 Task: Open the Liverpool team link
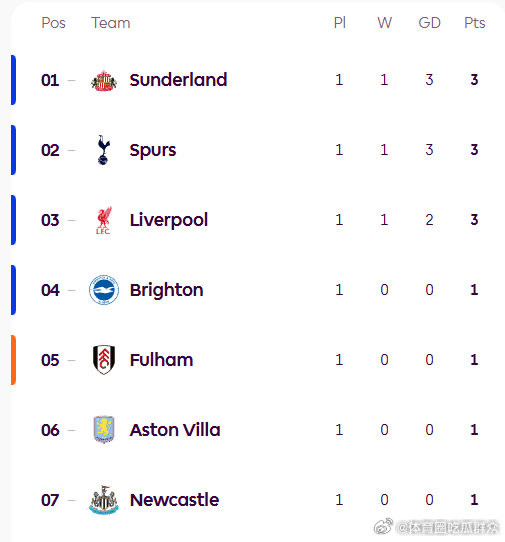169,220
